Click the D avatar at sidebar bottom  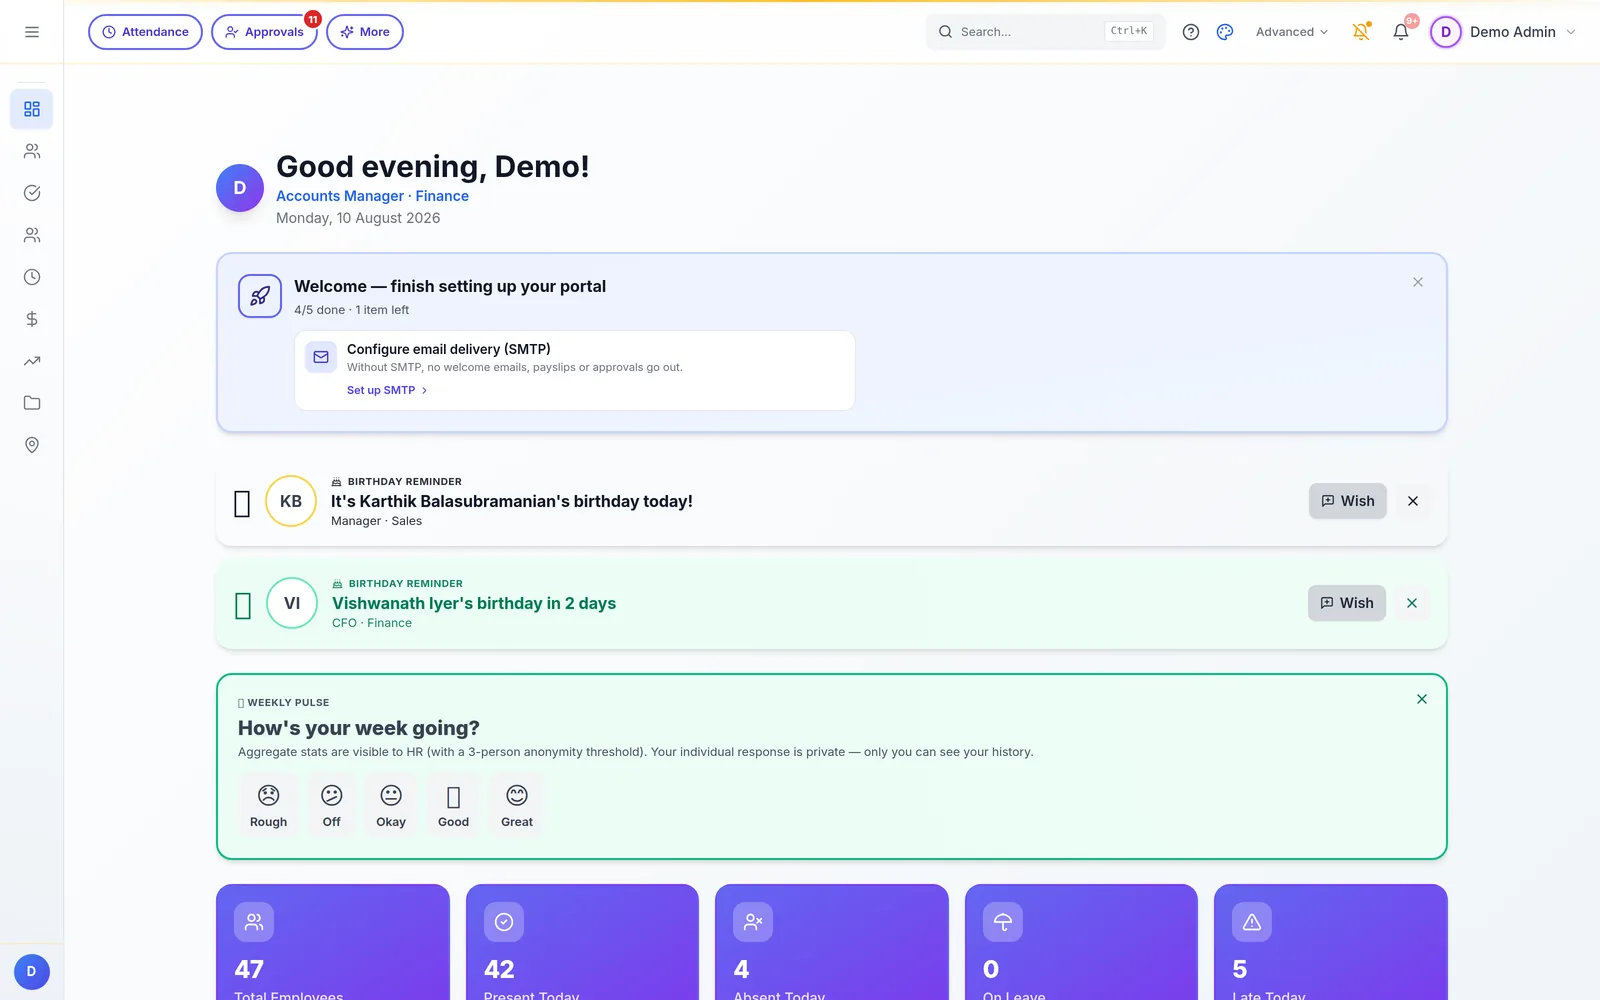point(32,972)
